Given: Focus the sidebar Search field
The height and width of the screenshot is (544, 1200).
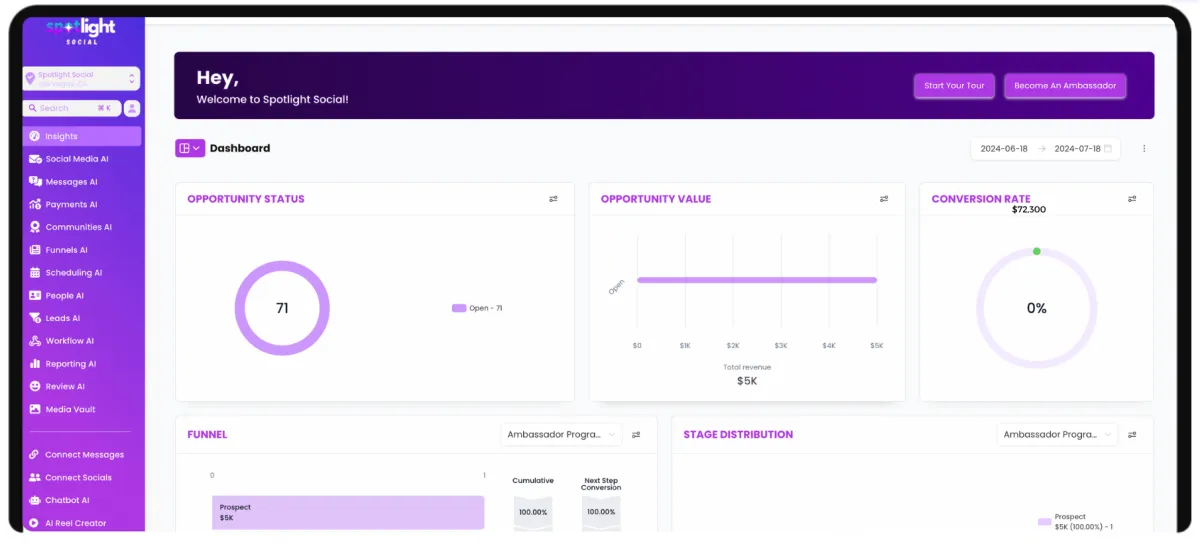Looking at the screenshot, I should coord(71,108).
